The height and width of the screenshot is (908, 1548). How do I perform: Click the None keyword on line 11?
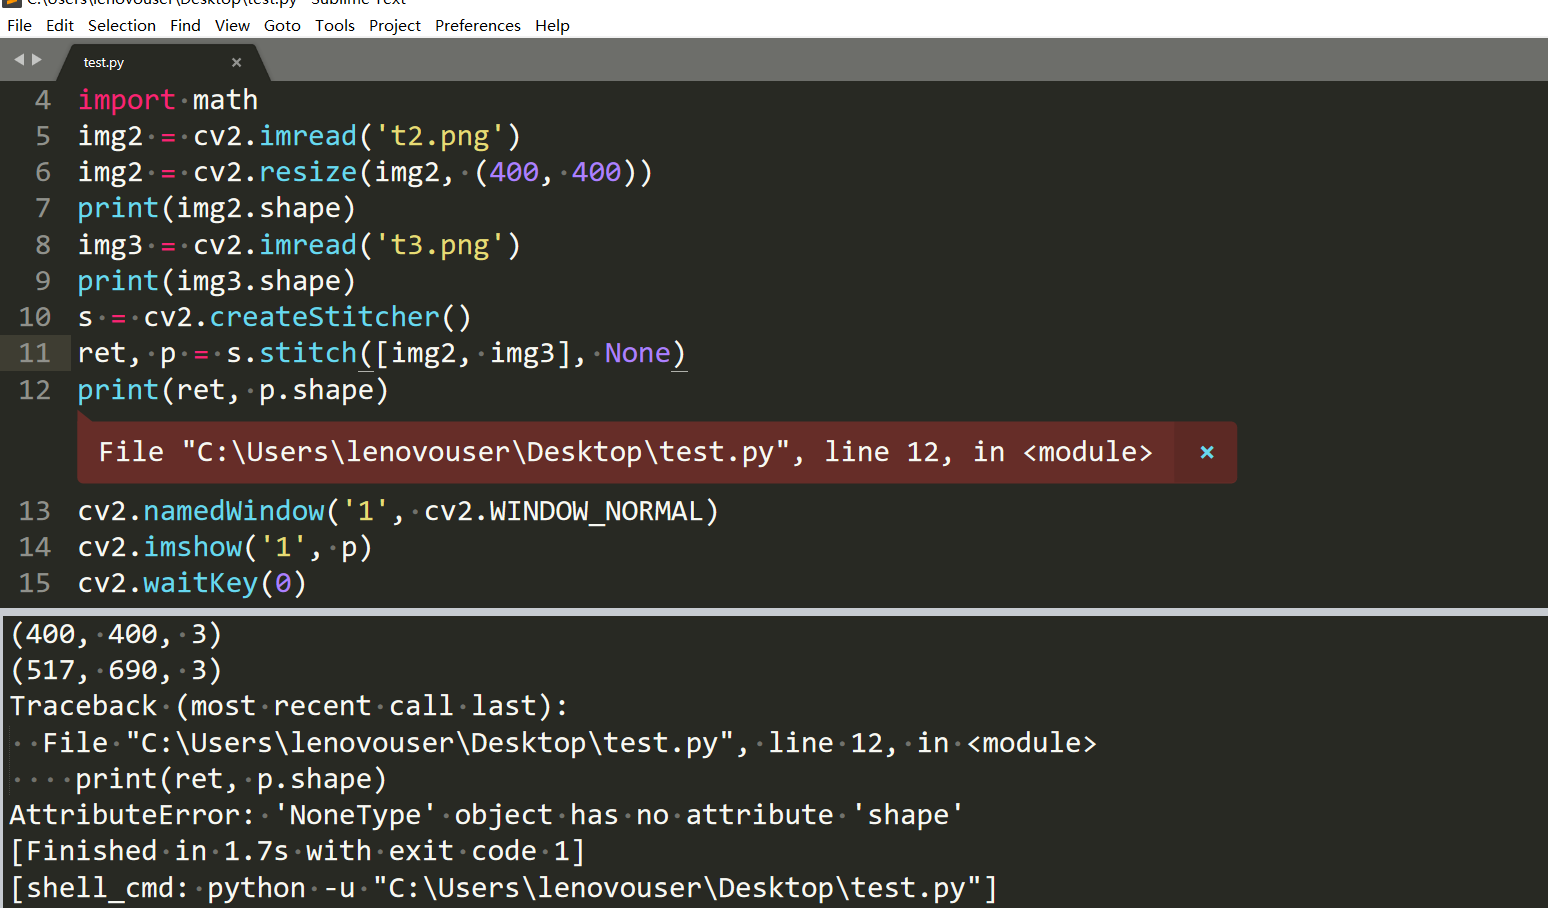[x=637, y=353]
